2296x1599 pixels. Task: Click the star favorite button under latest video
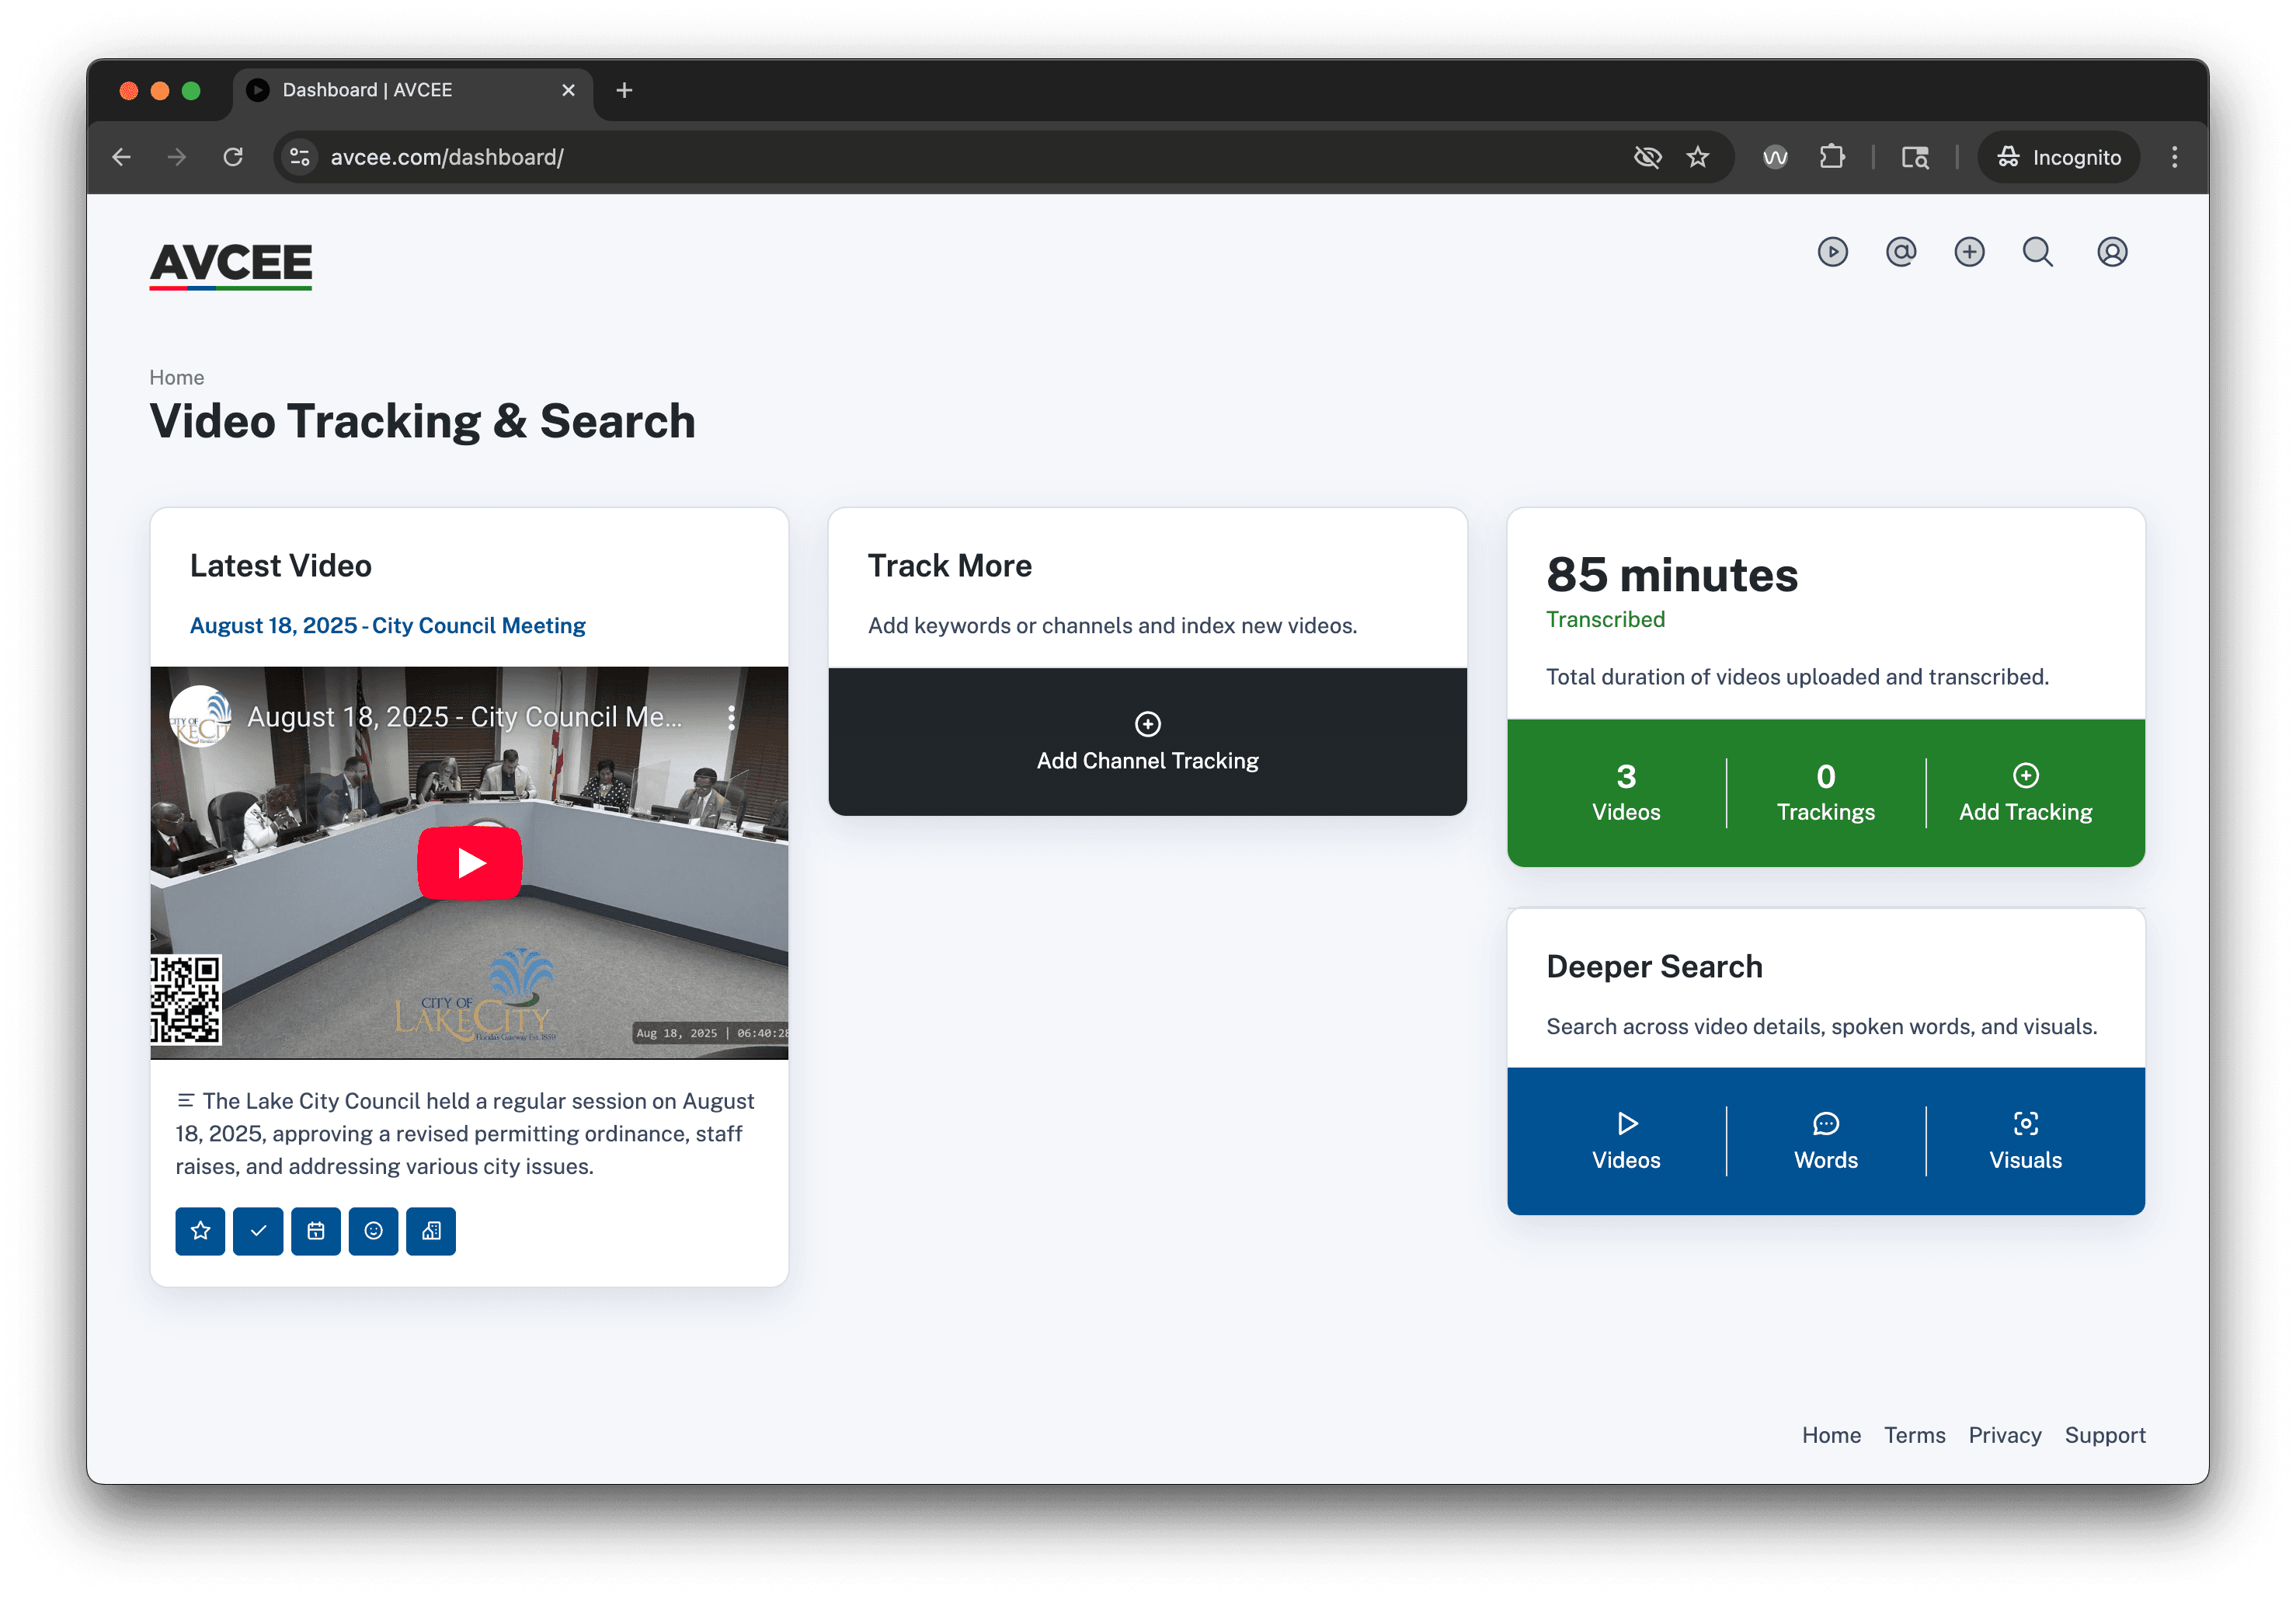coord(200,1230)
